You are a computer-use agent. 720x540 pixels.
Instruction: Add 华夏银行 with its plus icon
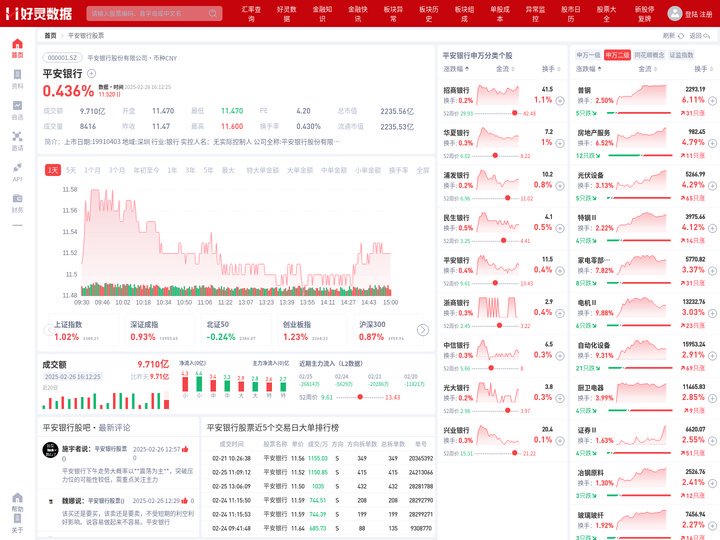click(560, 143)
